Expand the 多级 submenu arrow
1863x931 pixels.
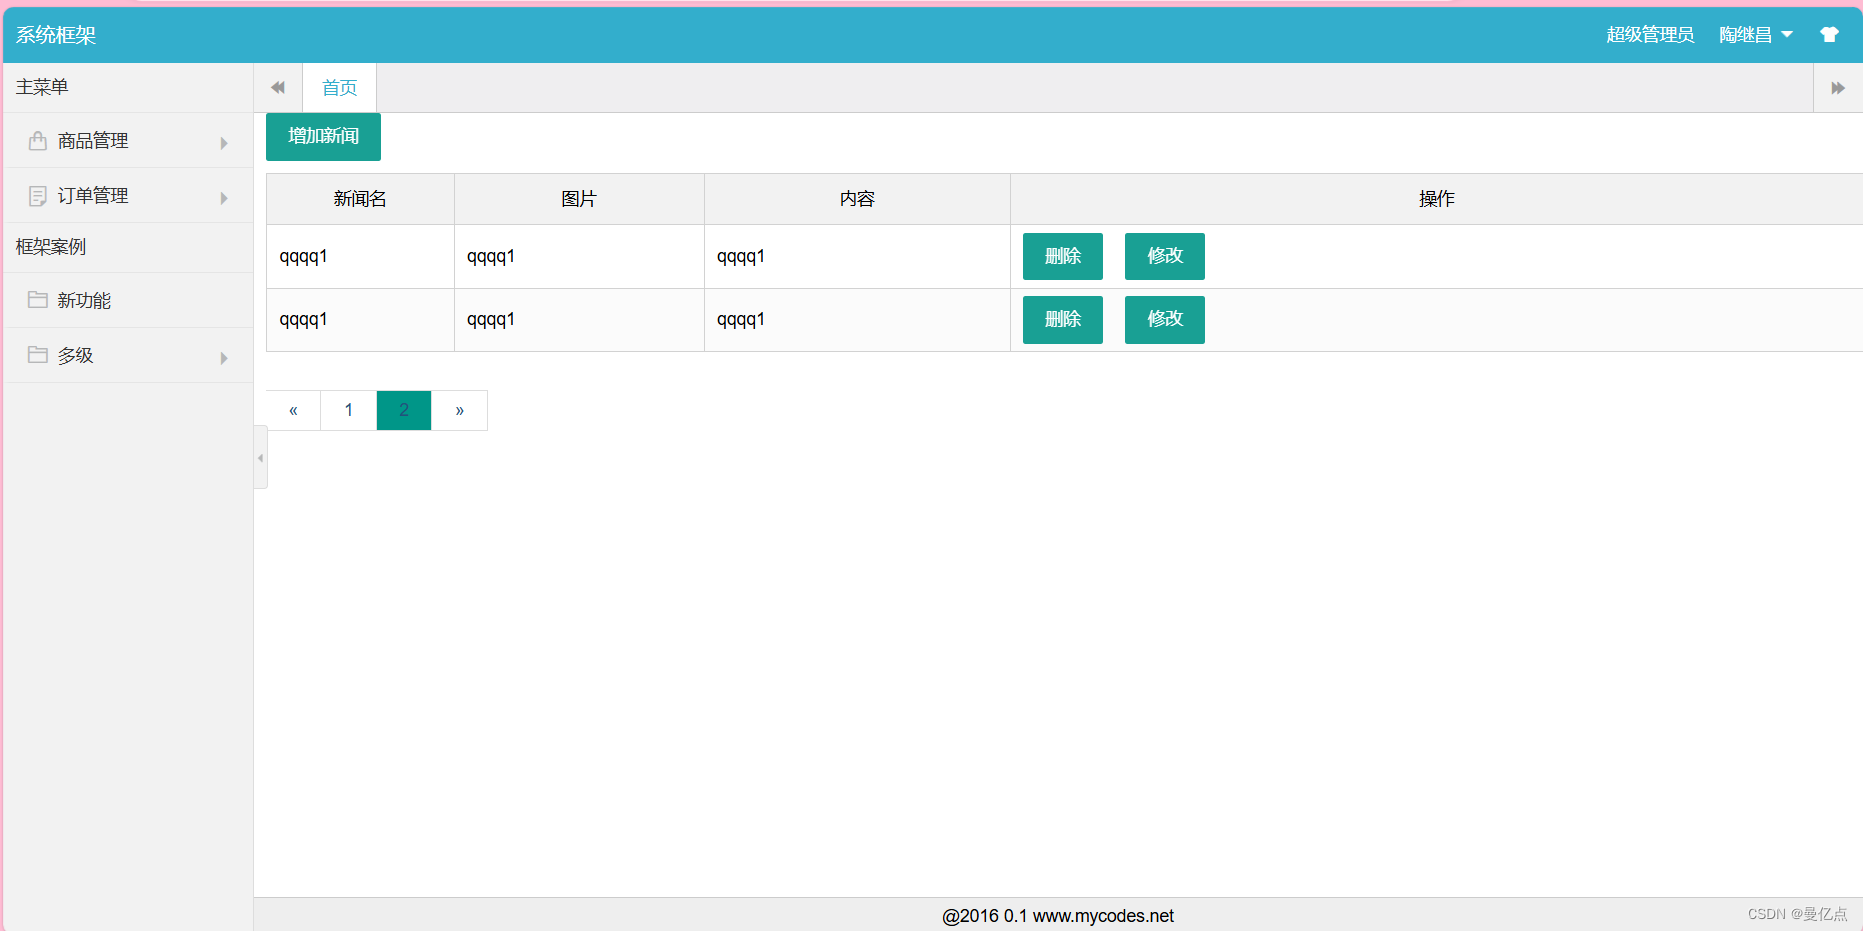[x=224, y=358]
